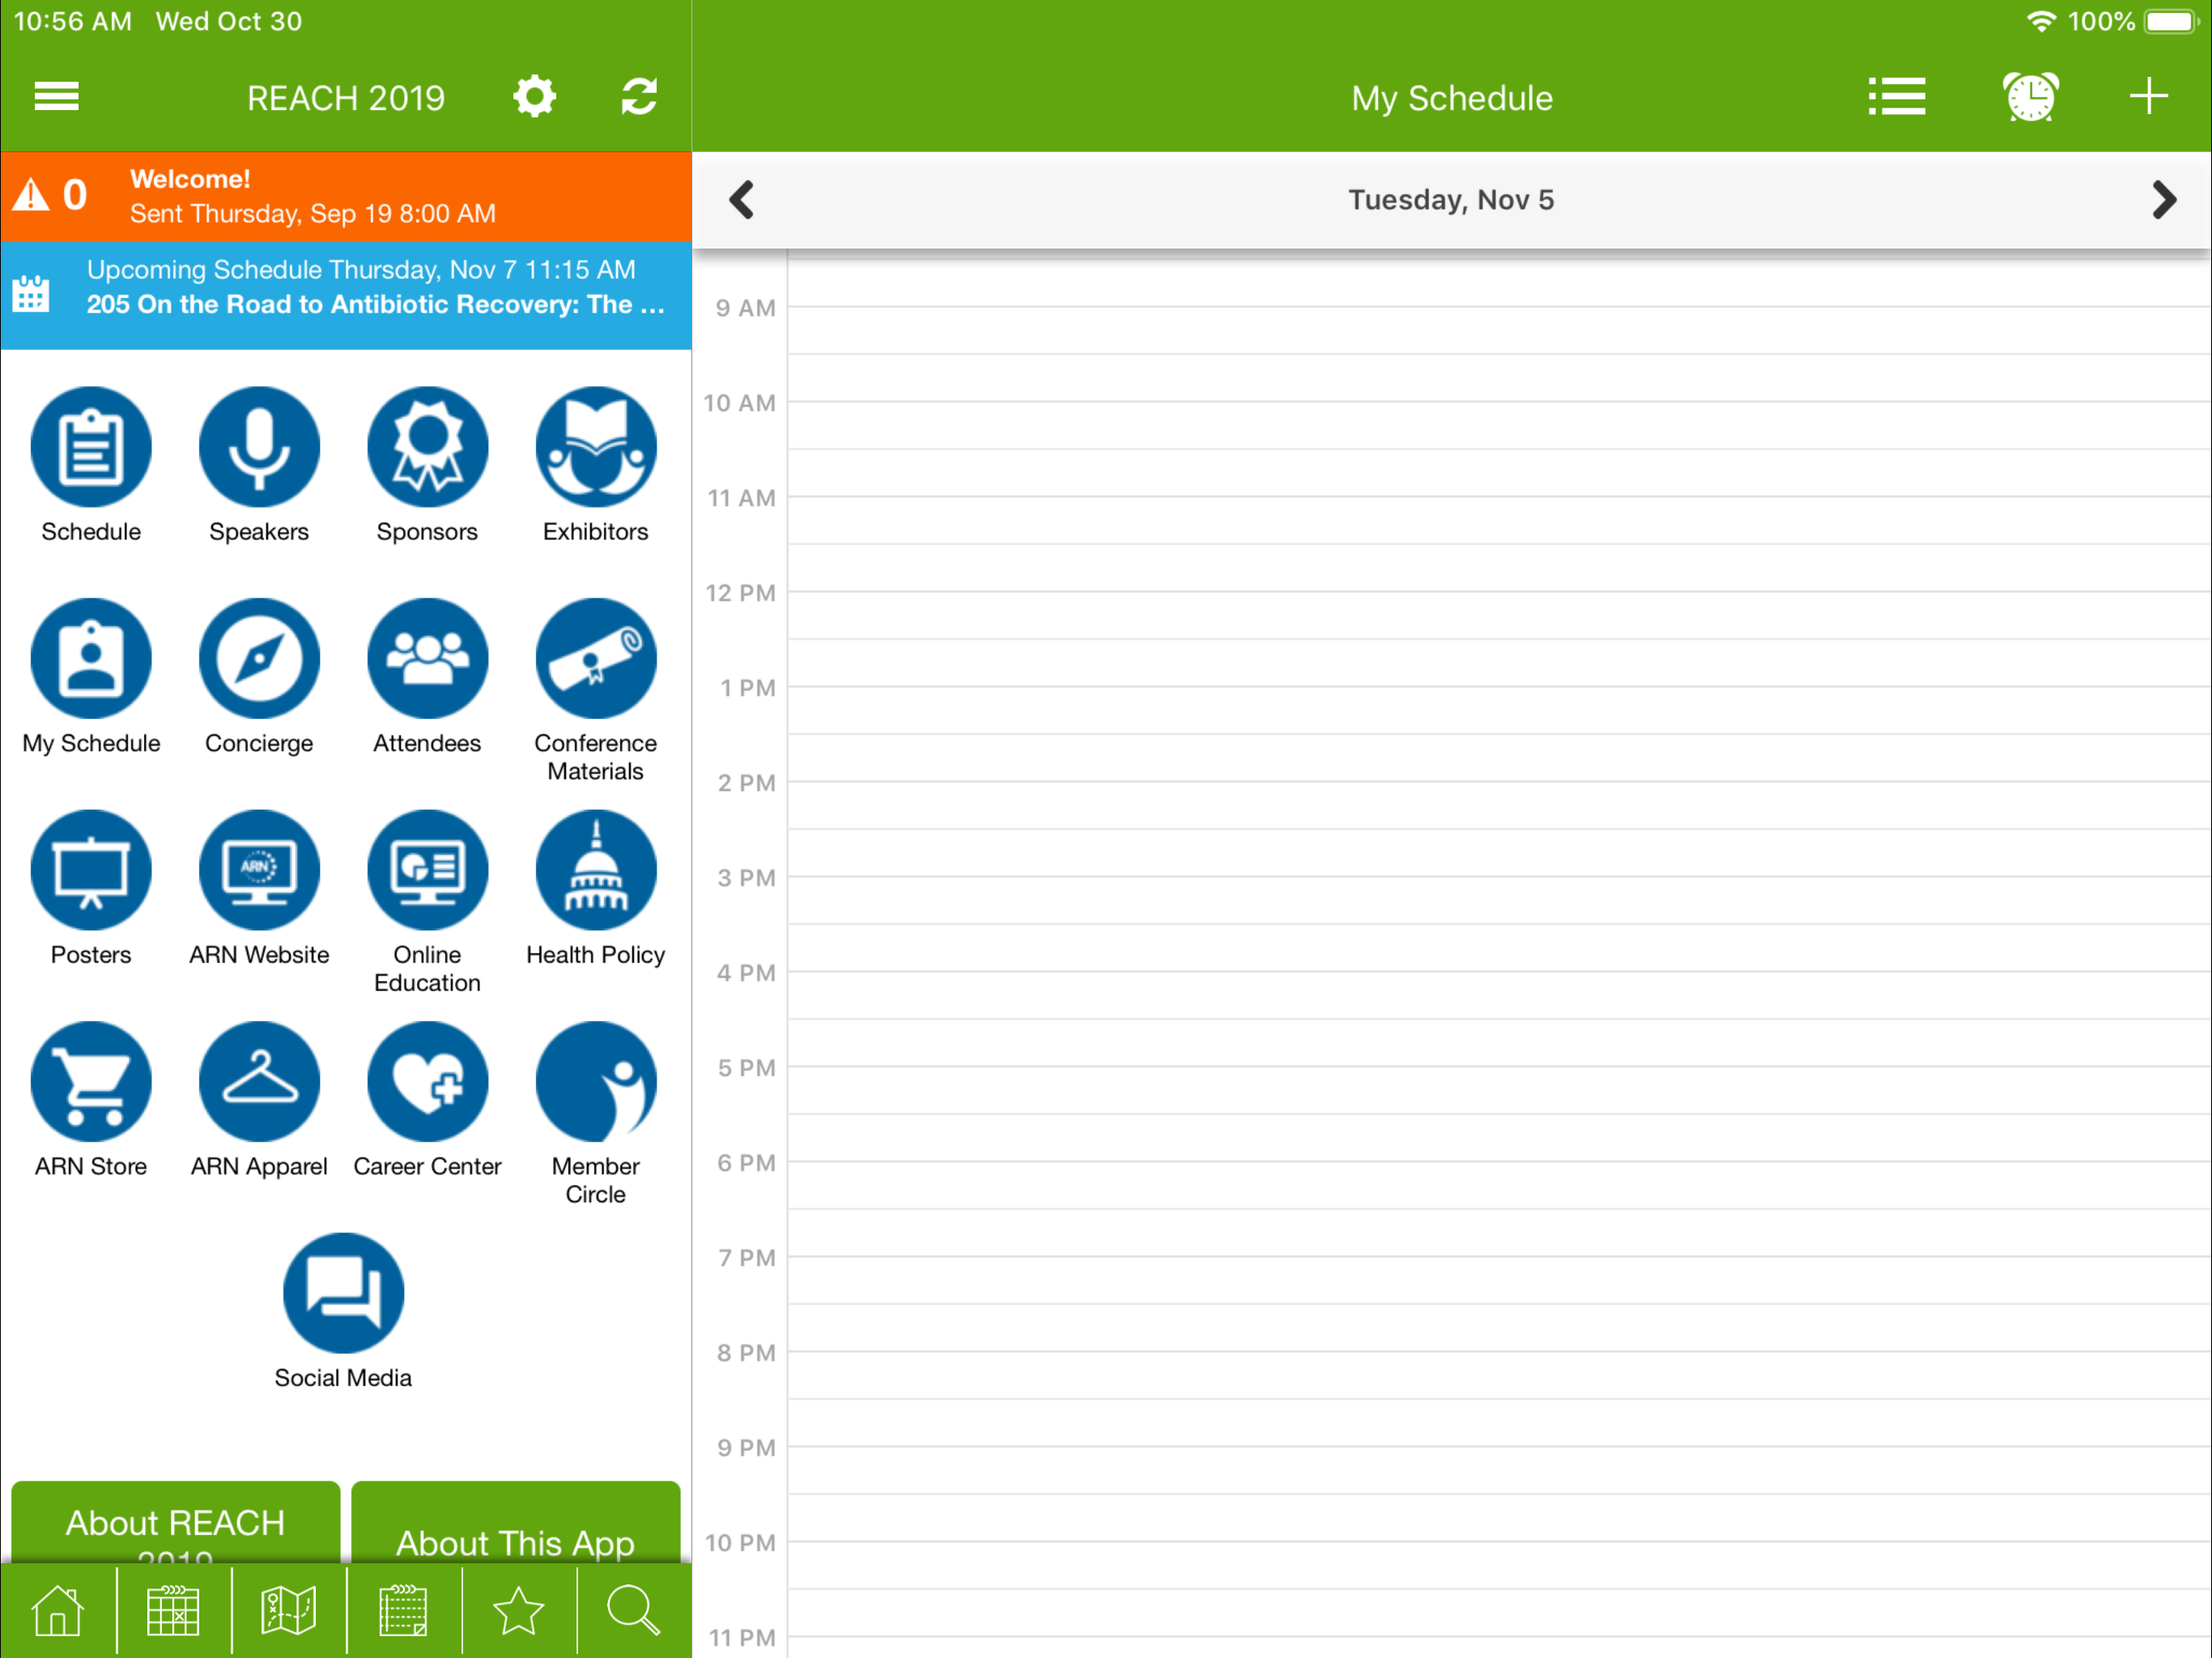This screenshot has height=1658, width=2212.
Task: Go to previous day arrow
Action: click(741, 200)
